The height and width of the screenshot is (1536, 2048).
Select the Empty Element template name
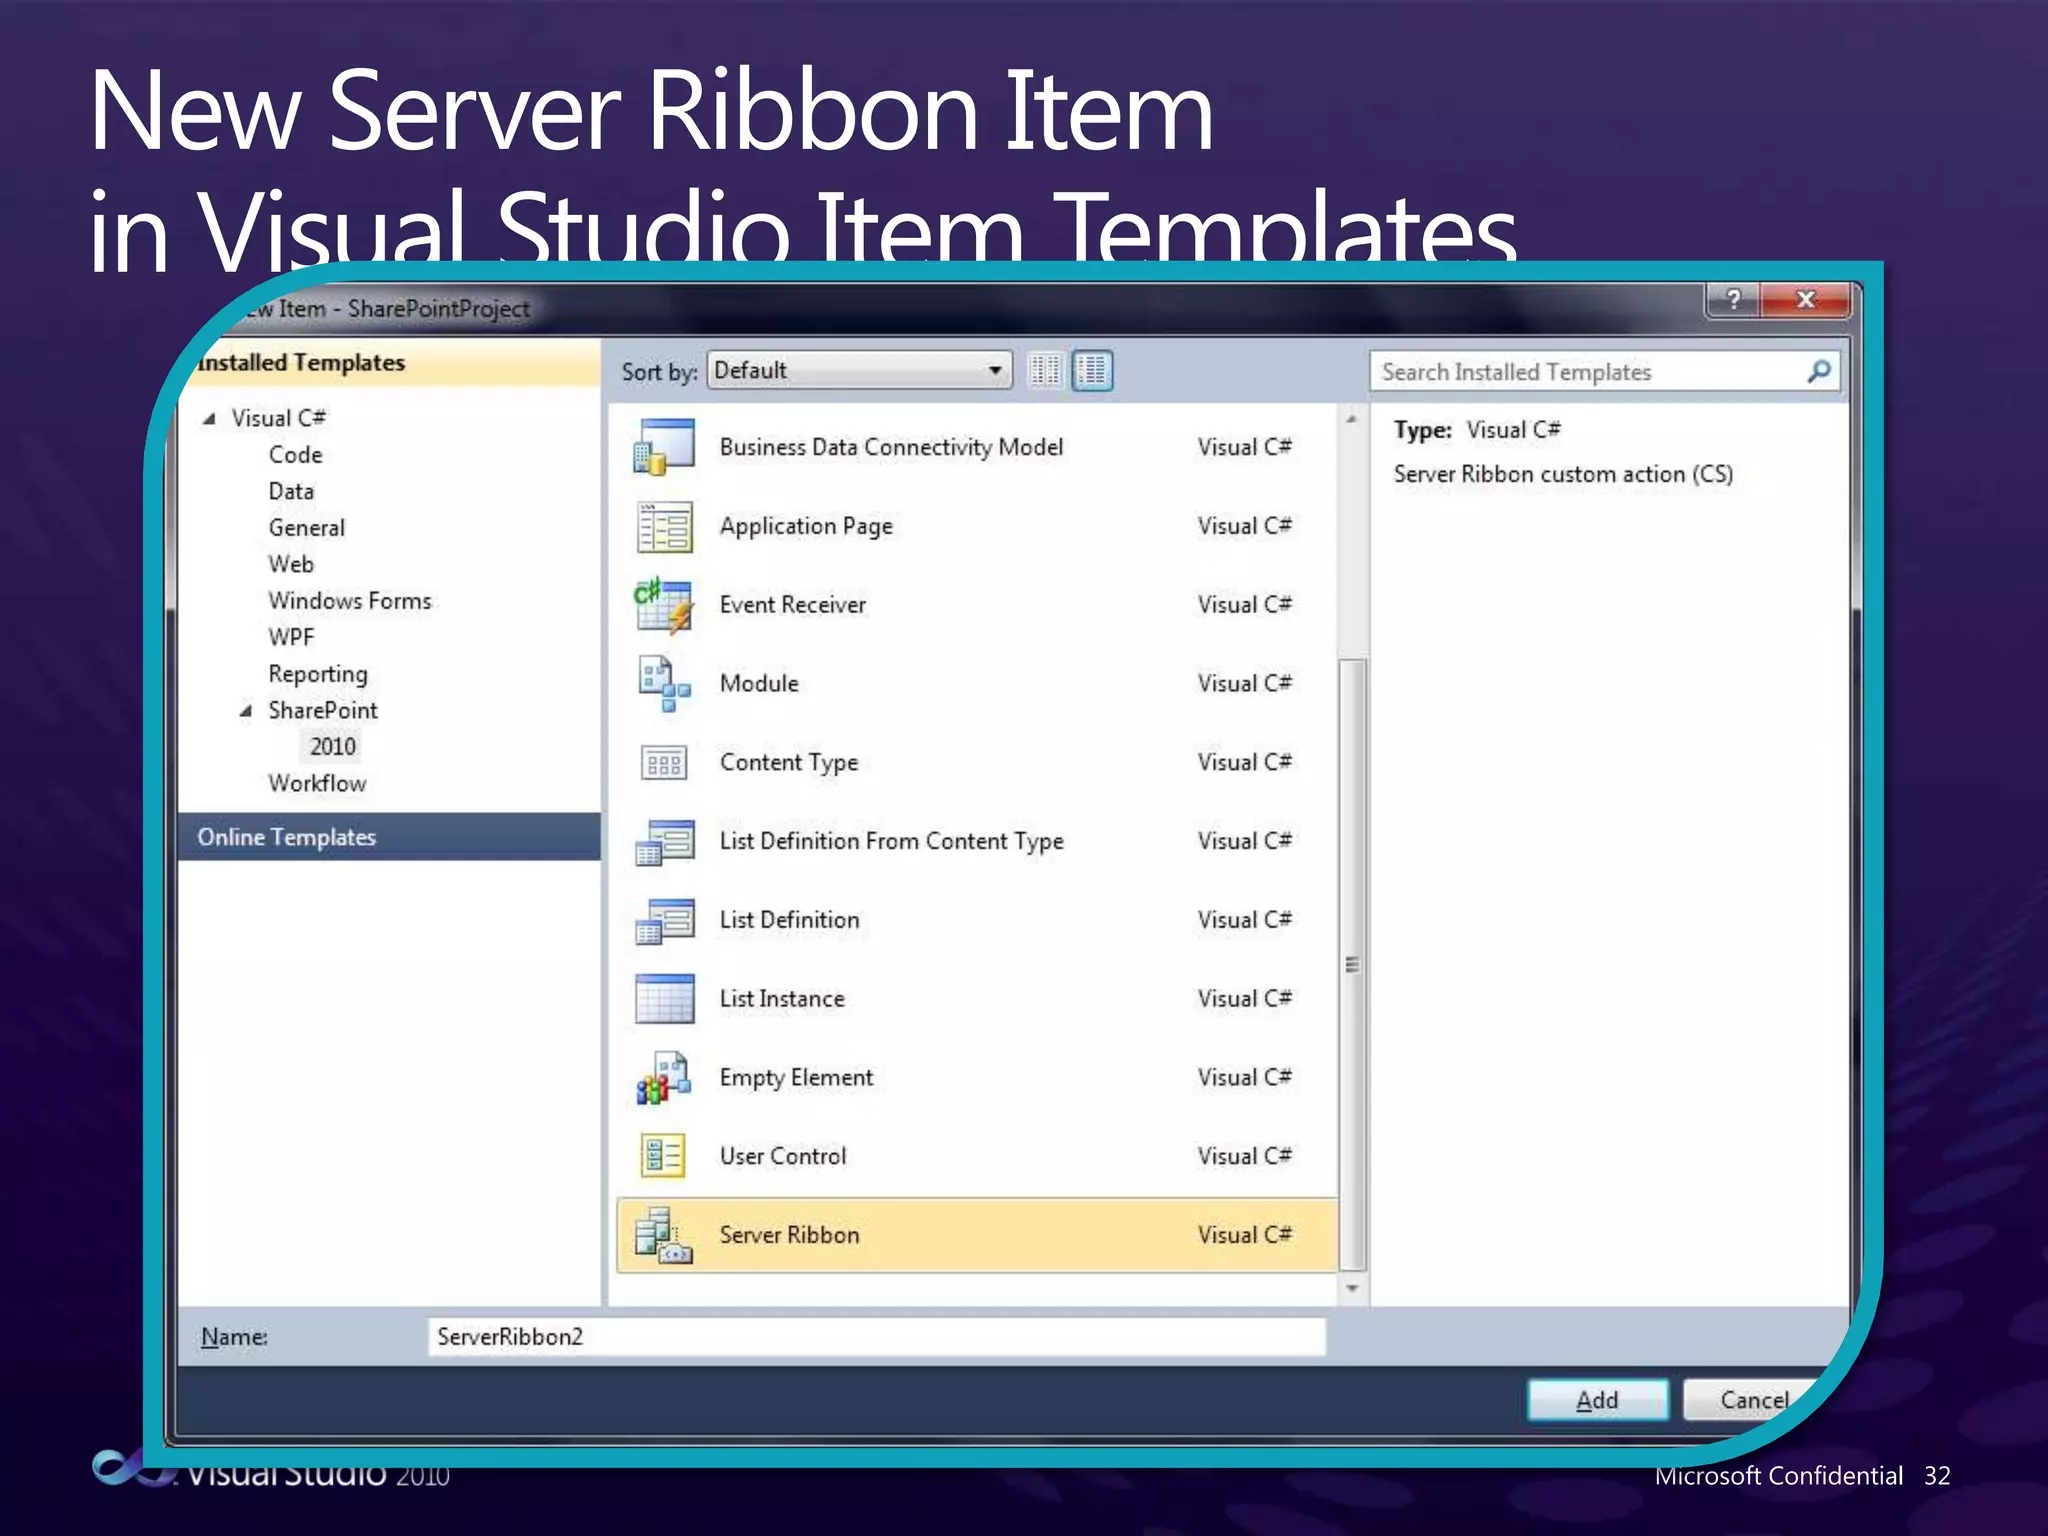point(796,1078)
